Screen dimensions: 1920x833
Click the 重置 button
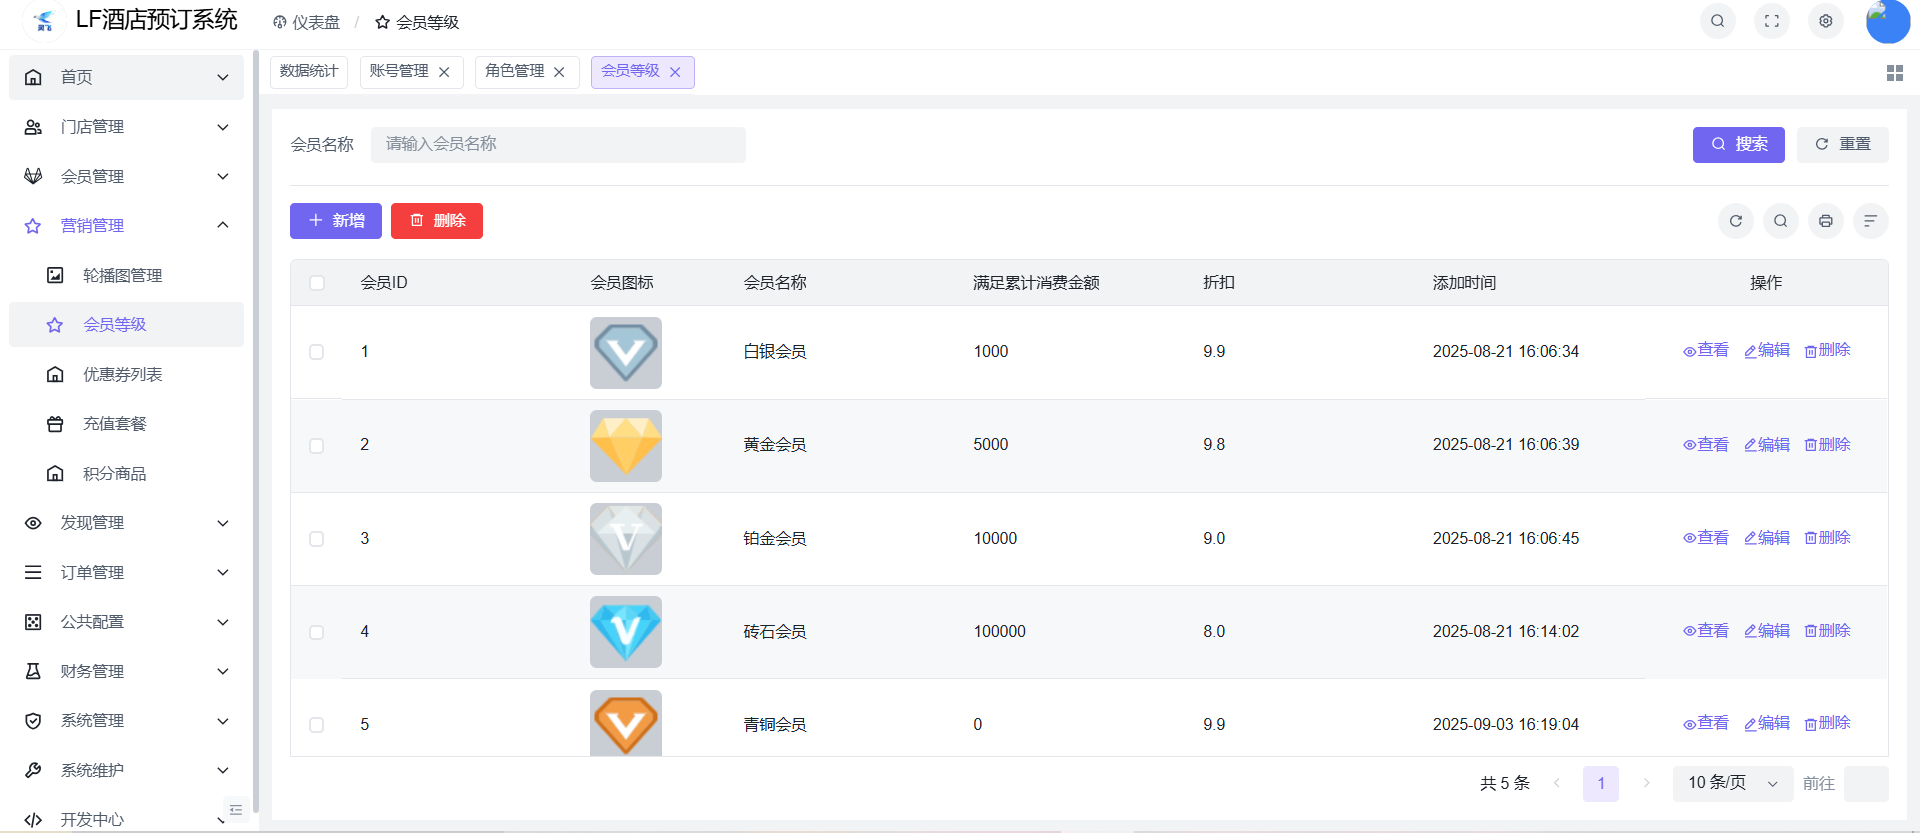pos(1842,145)
